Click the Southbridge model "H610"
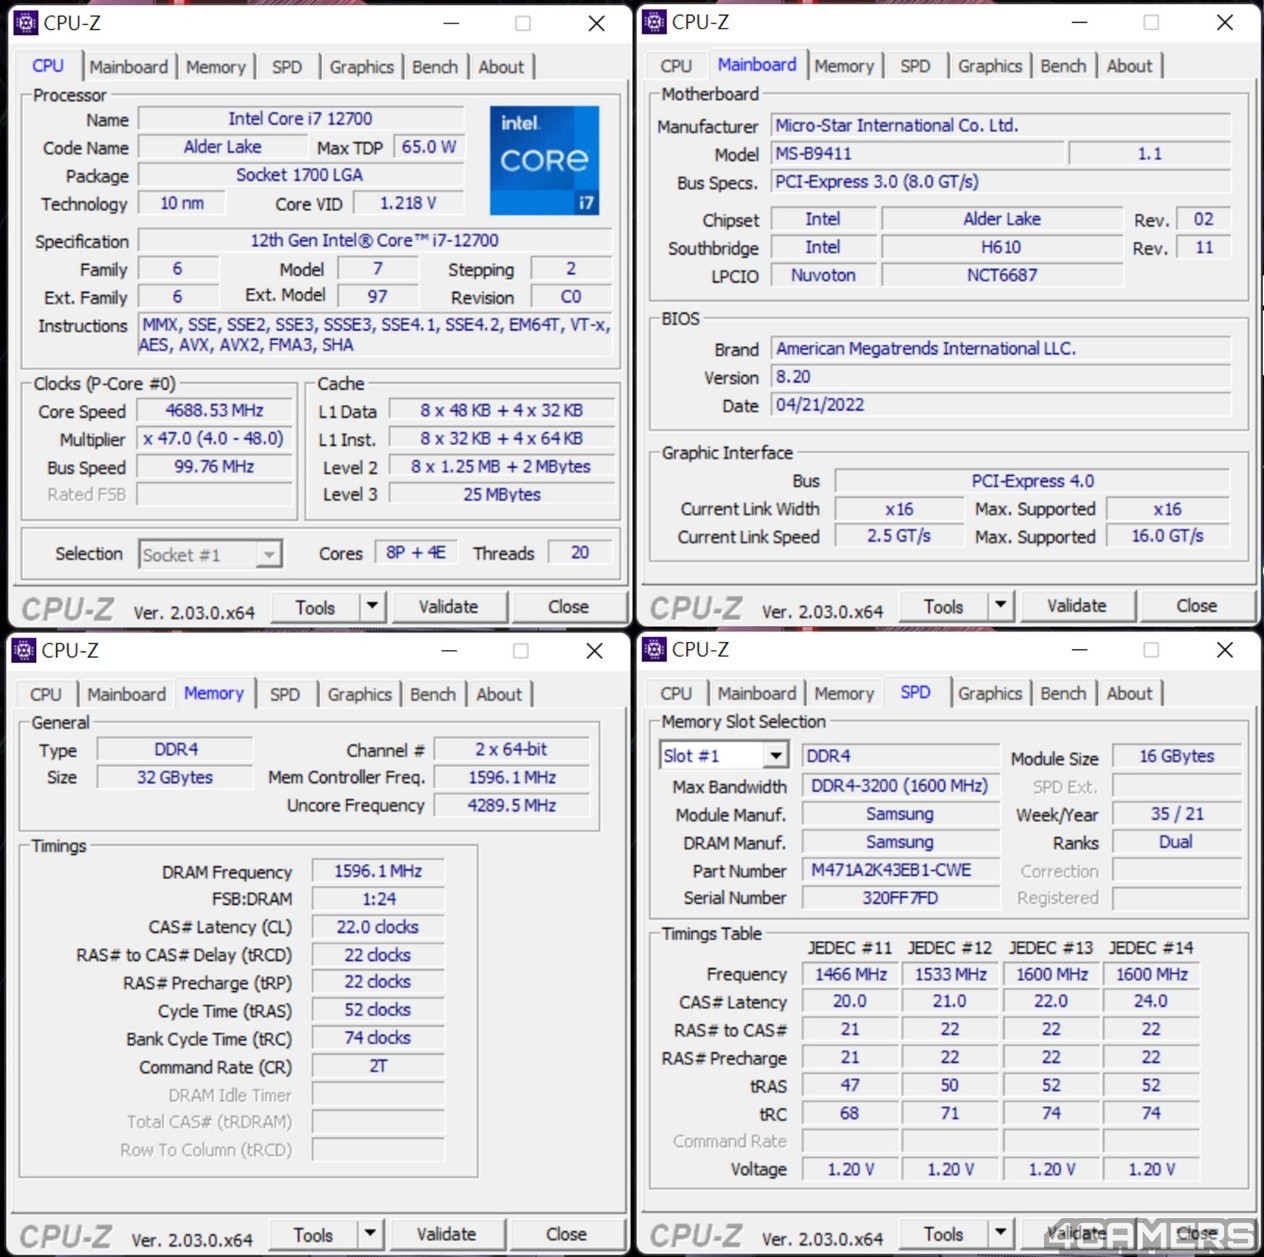Viewport: 1264px width, 1257px height. coord(1002,247)
